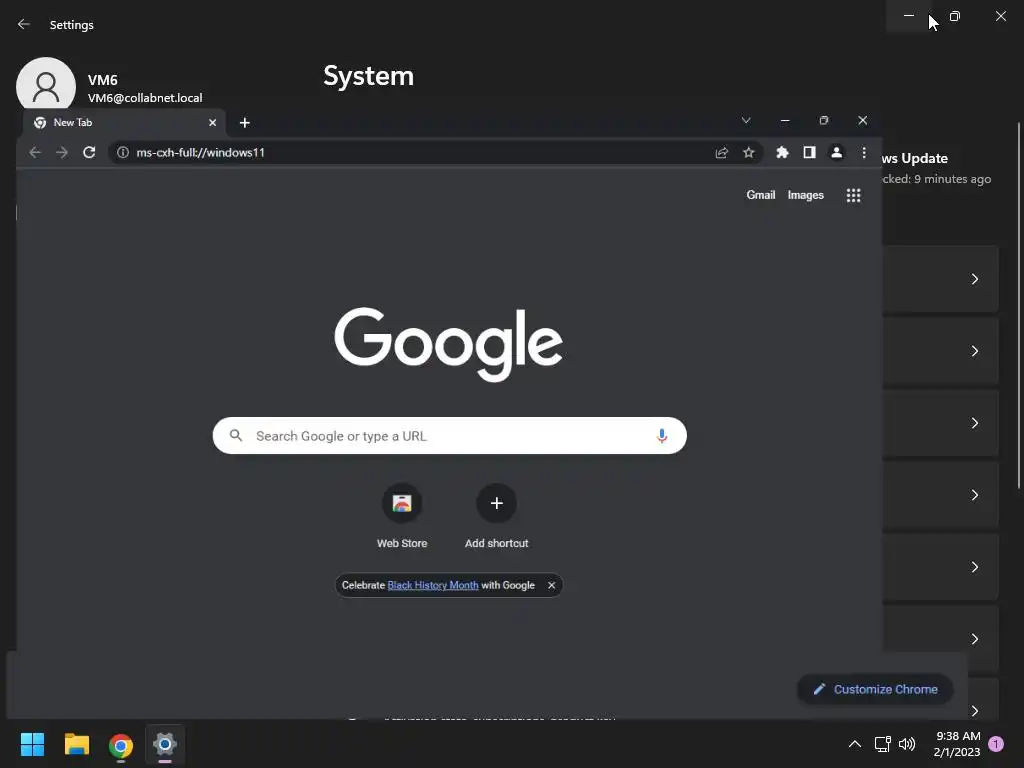This screenshot has width=1024, height=768.
Task: Bookmark this tab with star icon
Action: coord(748,152)
